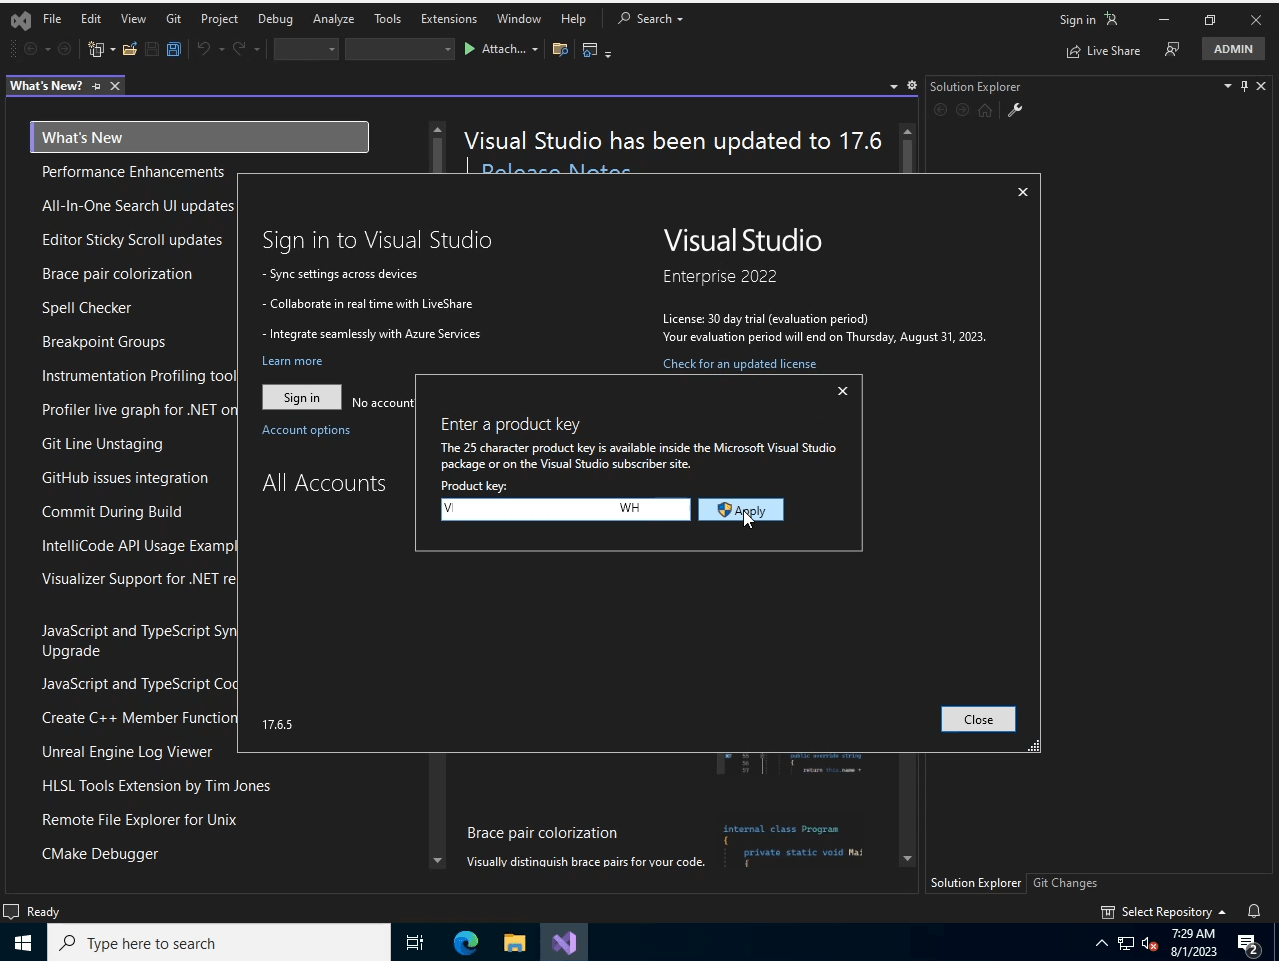Screen dimensions: 1279x961
Task: Switch to the Solution Explorer bottom tab
Action: click(975, 883)
